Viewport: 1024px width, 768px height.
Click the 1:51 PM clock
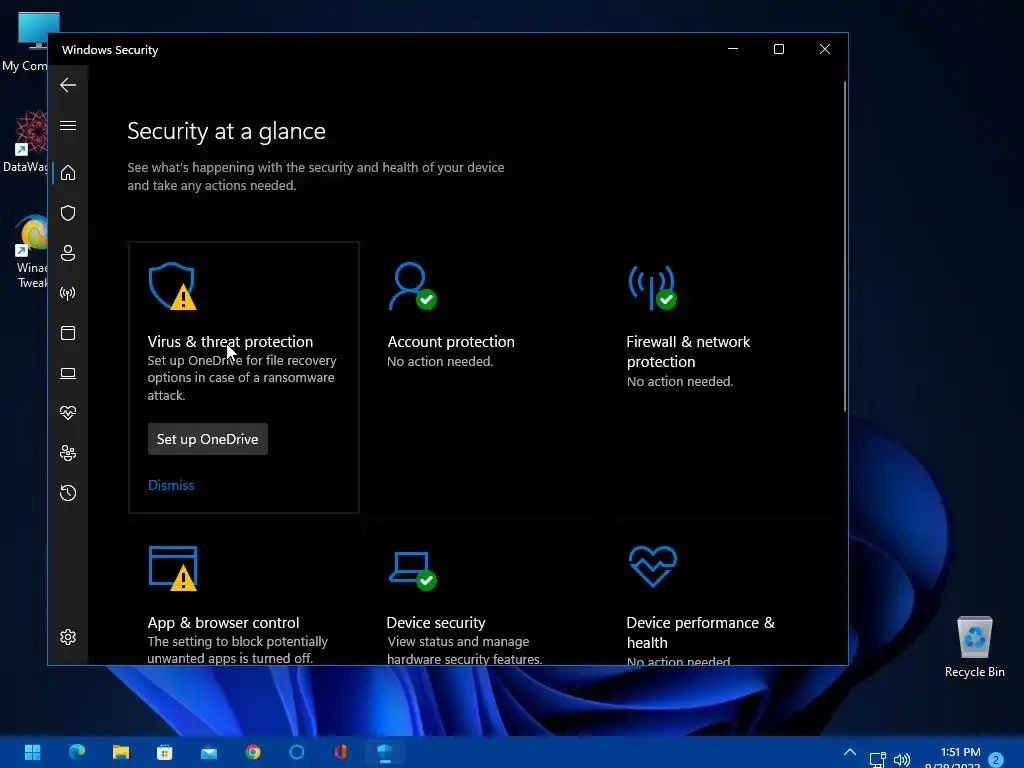(x=960, y=752)
